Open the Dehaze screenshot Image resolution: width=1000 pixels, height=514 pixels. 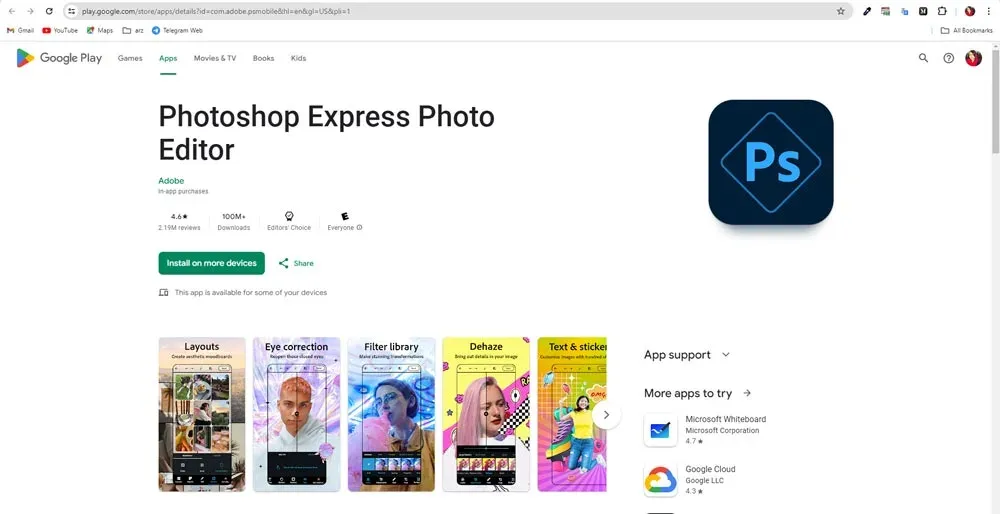coord(486,414)
